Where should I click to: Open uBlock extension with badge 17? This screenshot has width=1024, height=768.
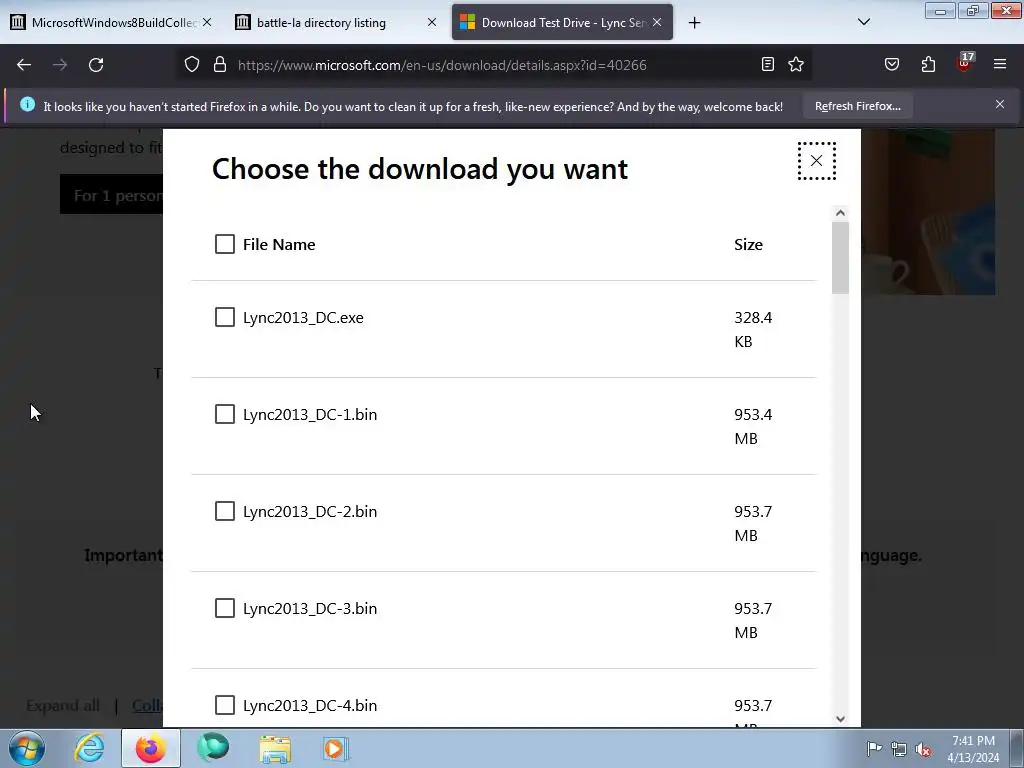click(x=964, y=63)
